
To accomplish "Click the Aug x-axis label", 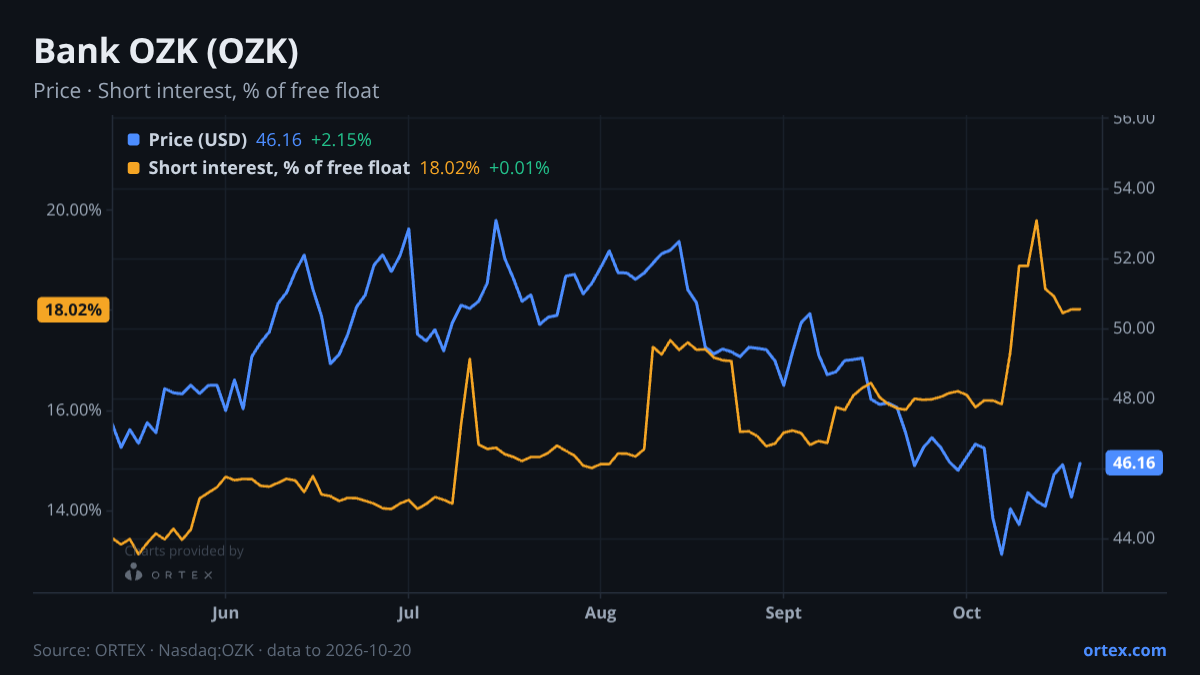I will pos(600,613).
